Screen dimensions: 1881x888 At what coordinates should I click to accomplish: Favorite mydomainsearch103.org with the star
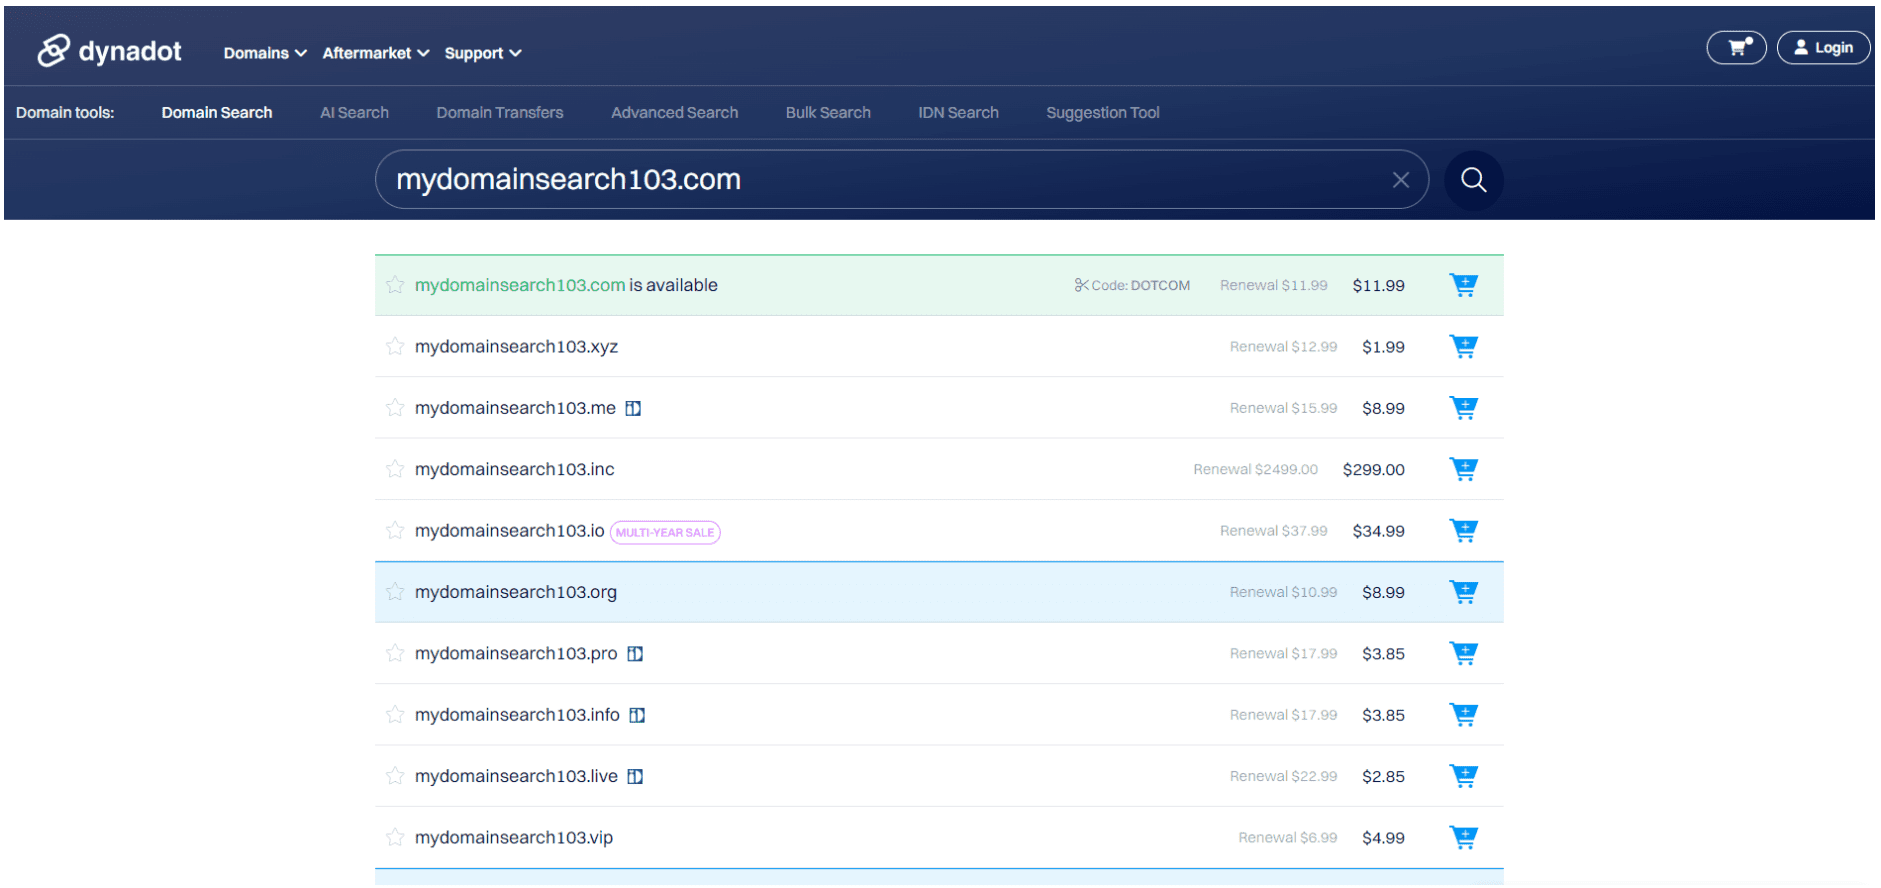(395, 592)
